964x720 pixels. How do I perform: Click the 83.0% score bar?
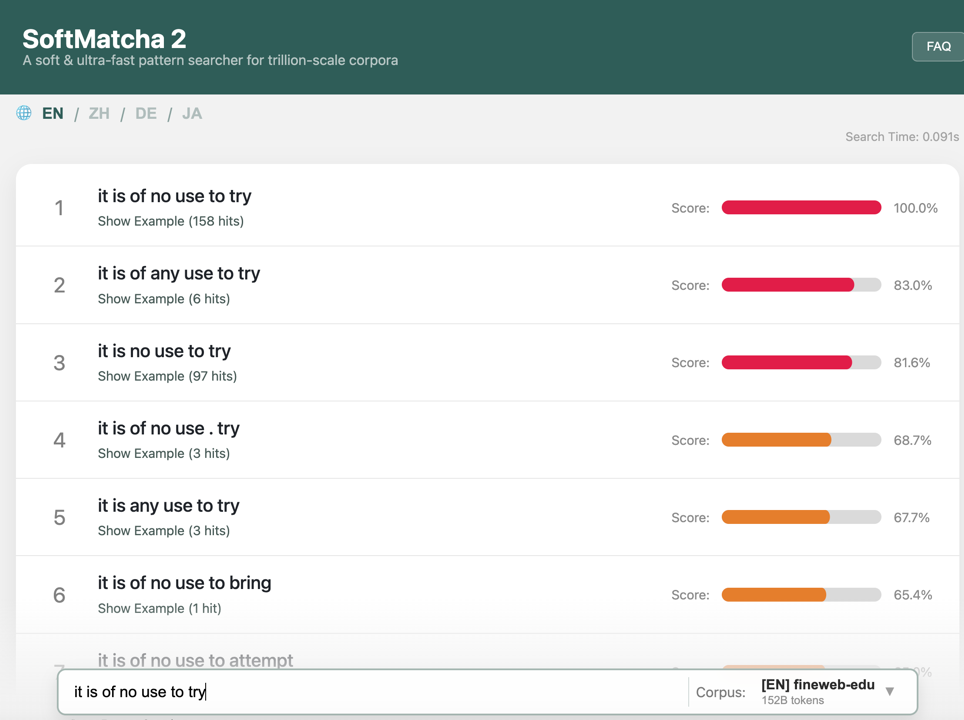pyautogui.click(x=801, y=285)
